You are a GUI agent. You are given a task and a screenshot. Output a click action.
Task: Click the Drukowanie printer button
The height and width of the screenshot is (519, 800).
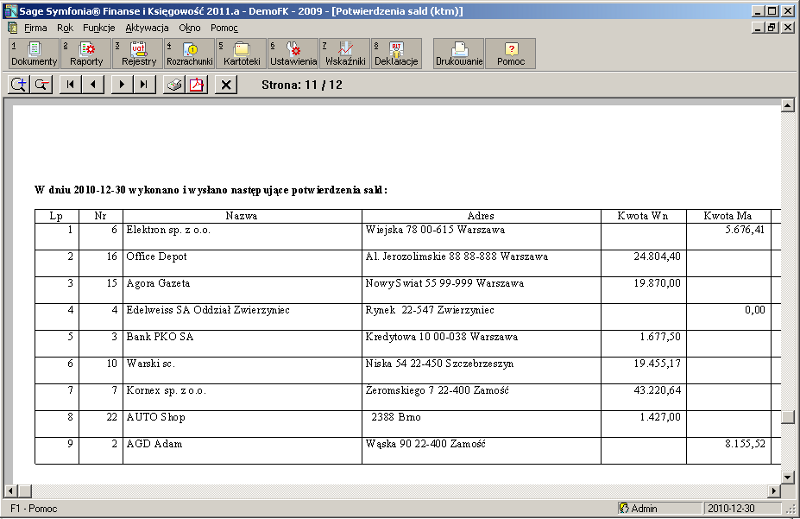pos(459,53)
